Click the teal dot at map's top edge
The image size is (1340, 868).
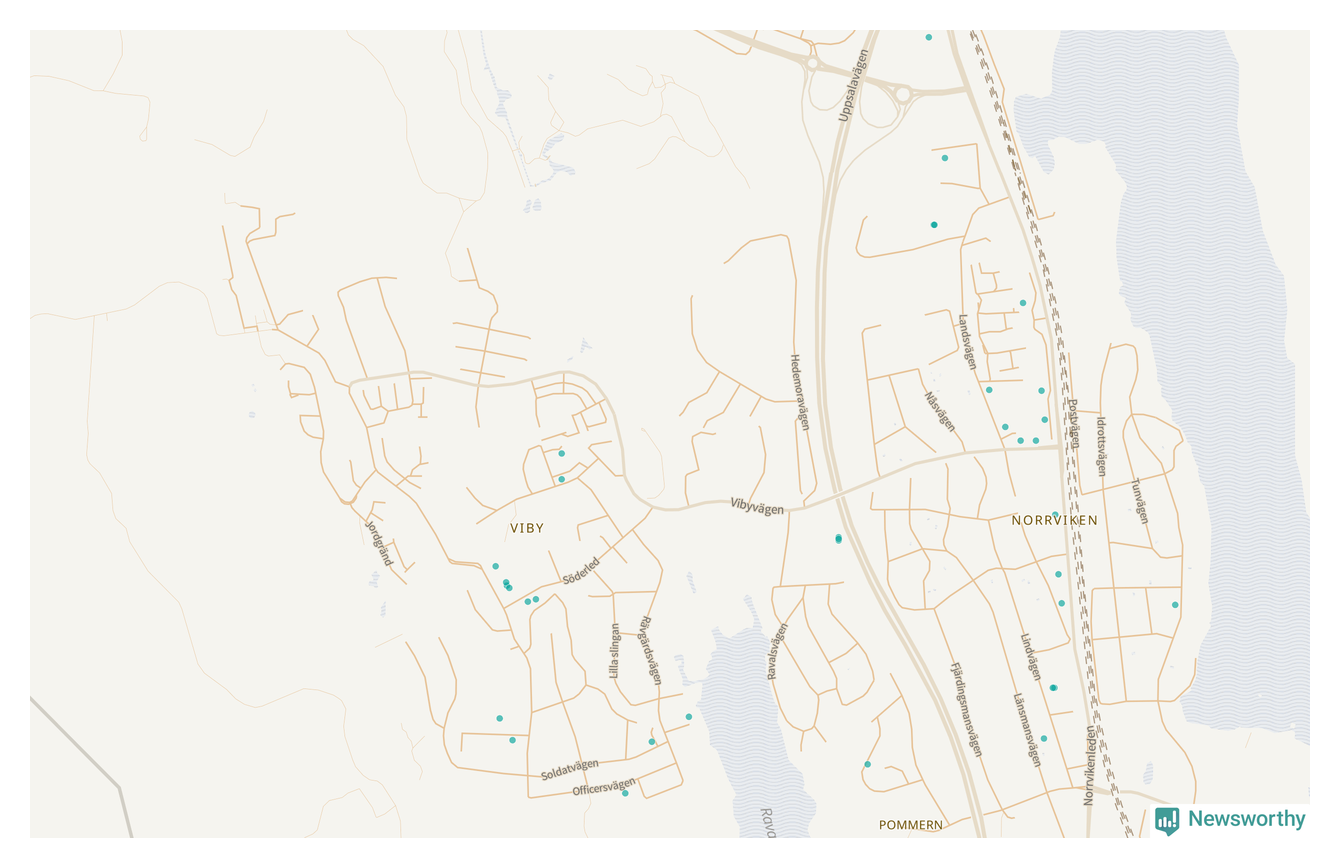[928, 37]
